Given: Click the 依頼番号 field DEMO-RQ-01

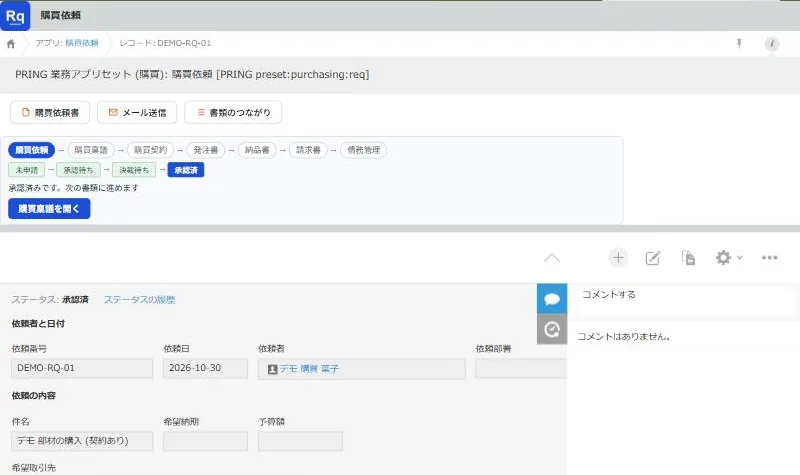Looking at the screenshot, I should click(x=82, y=368).
